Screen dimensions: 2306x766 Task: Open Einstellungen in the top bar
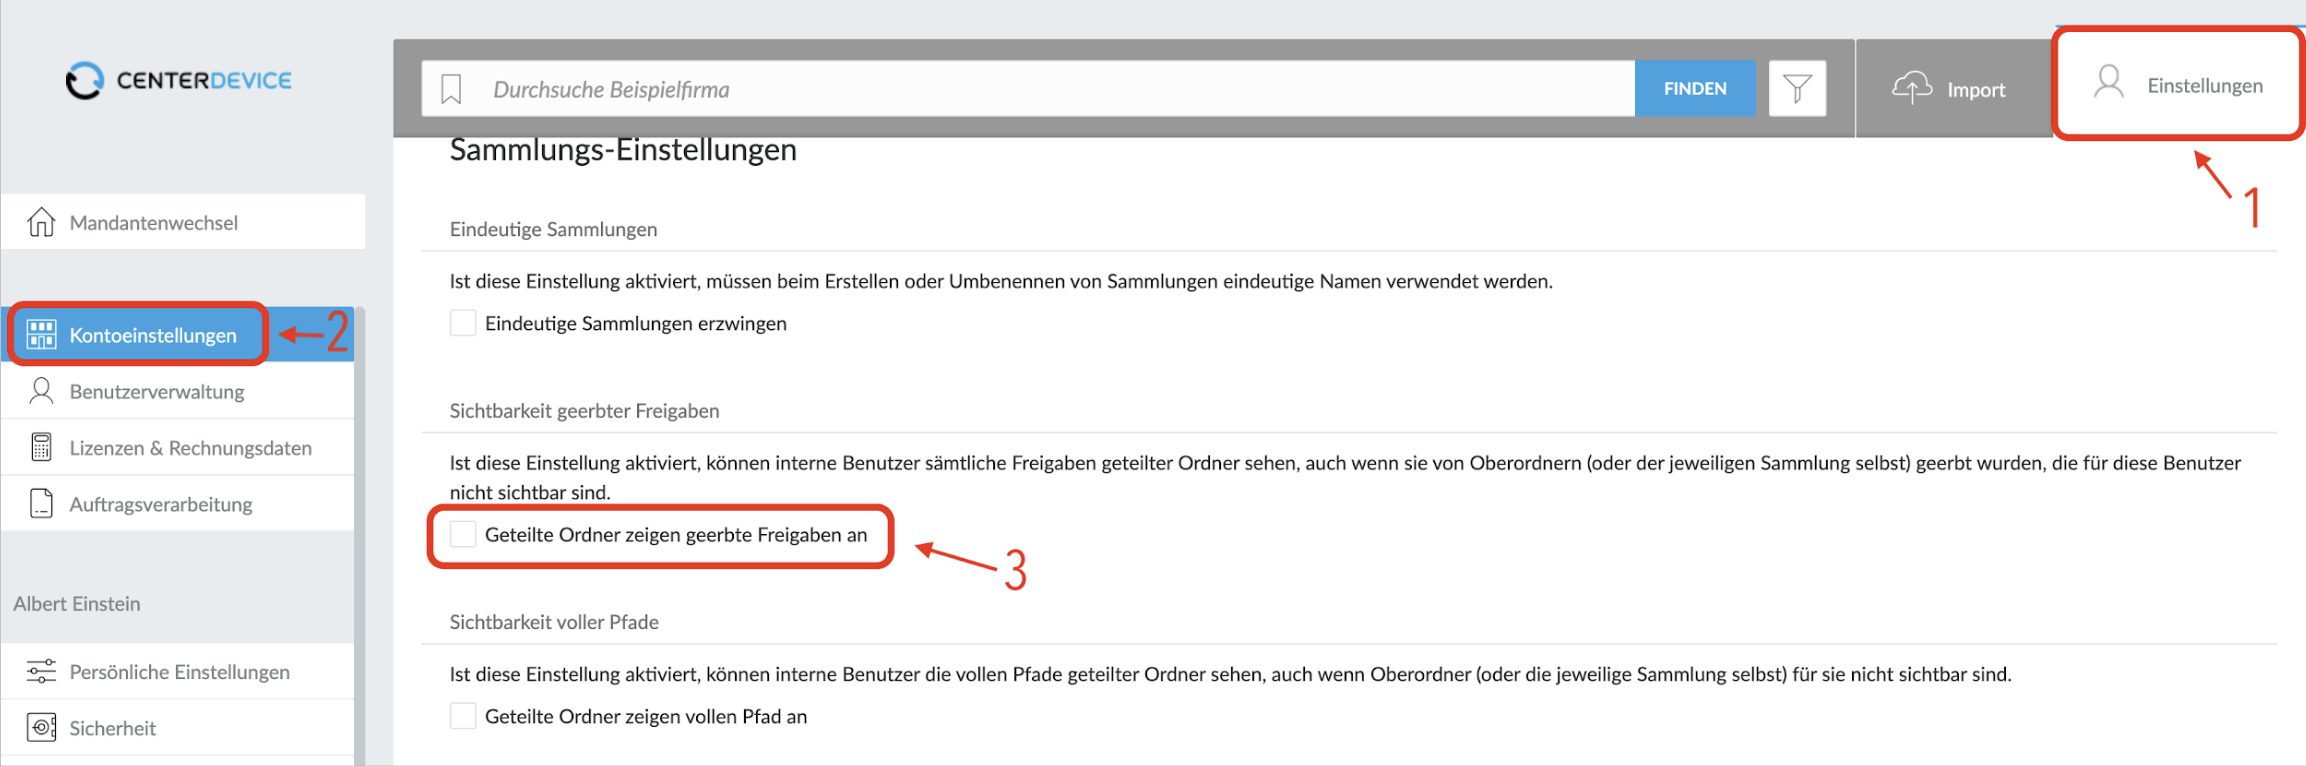pos(2178,85)
